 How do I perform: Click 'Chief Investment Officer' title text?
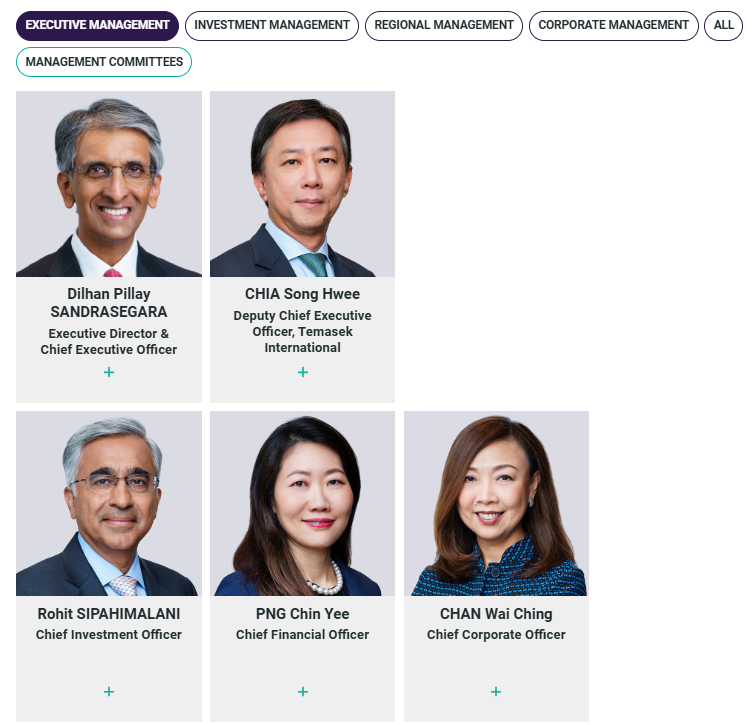tap(109, 635)
